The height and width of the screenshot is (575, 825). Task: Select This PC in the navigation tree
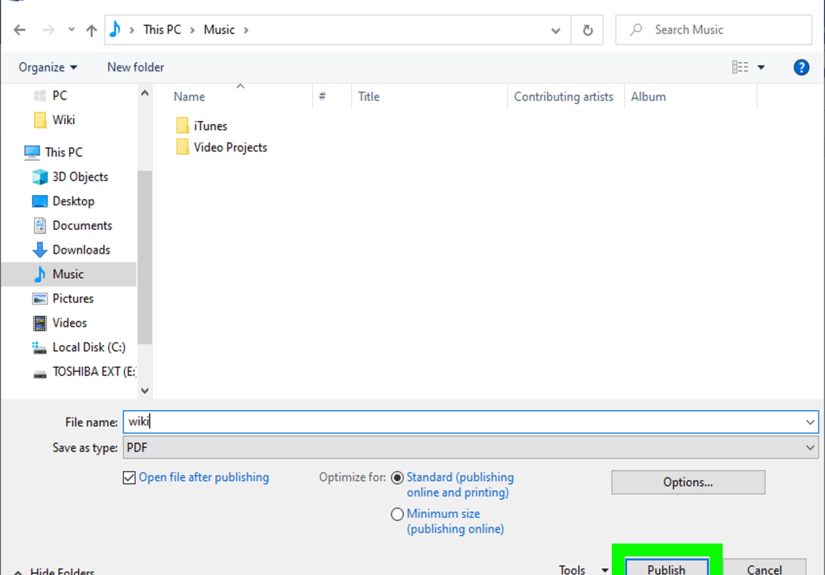[63, 152]
